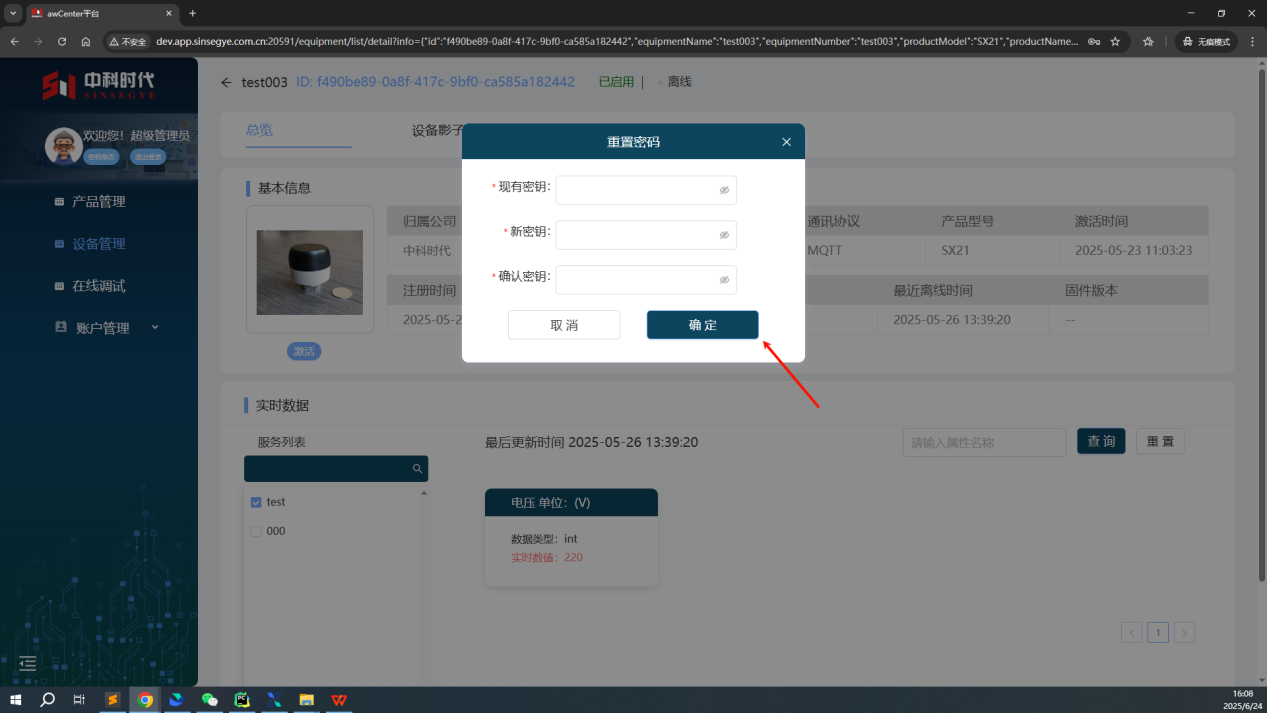The height and width of the screenshot is (713, 1267).
Task: Switch to the 设备影子 tab
Action: point(438,130)
